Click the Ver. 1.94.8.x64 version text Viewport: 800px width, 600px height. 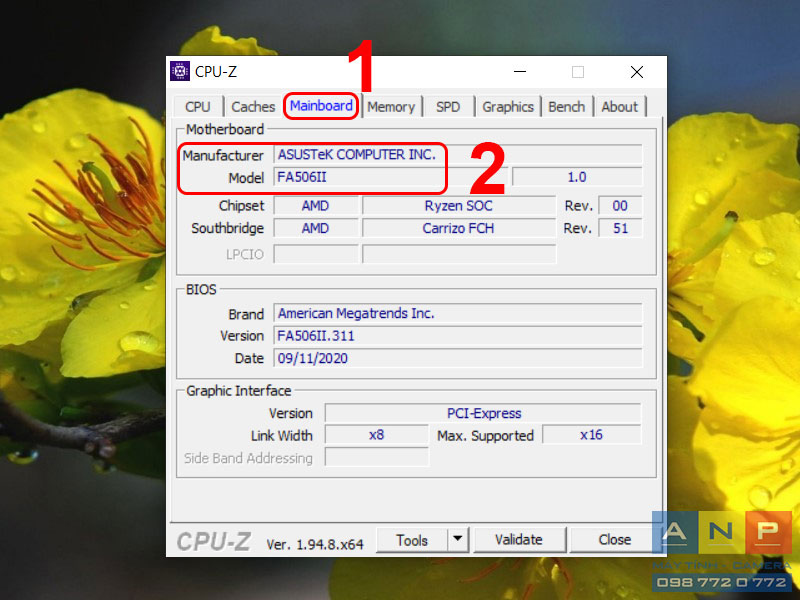315,544
